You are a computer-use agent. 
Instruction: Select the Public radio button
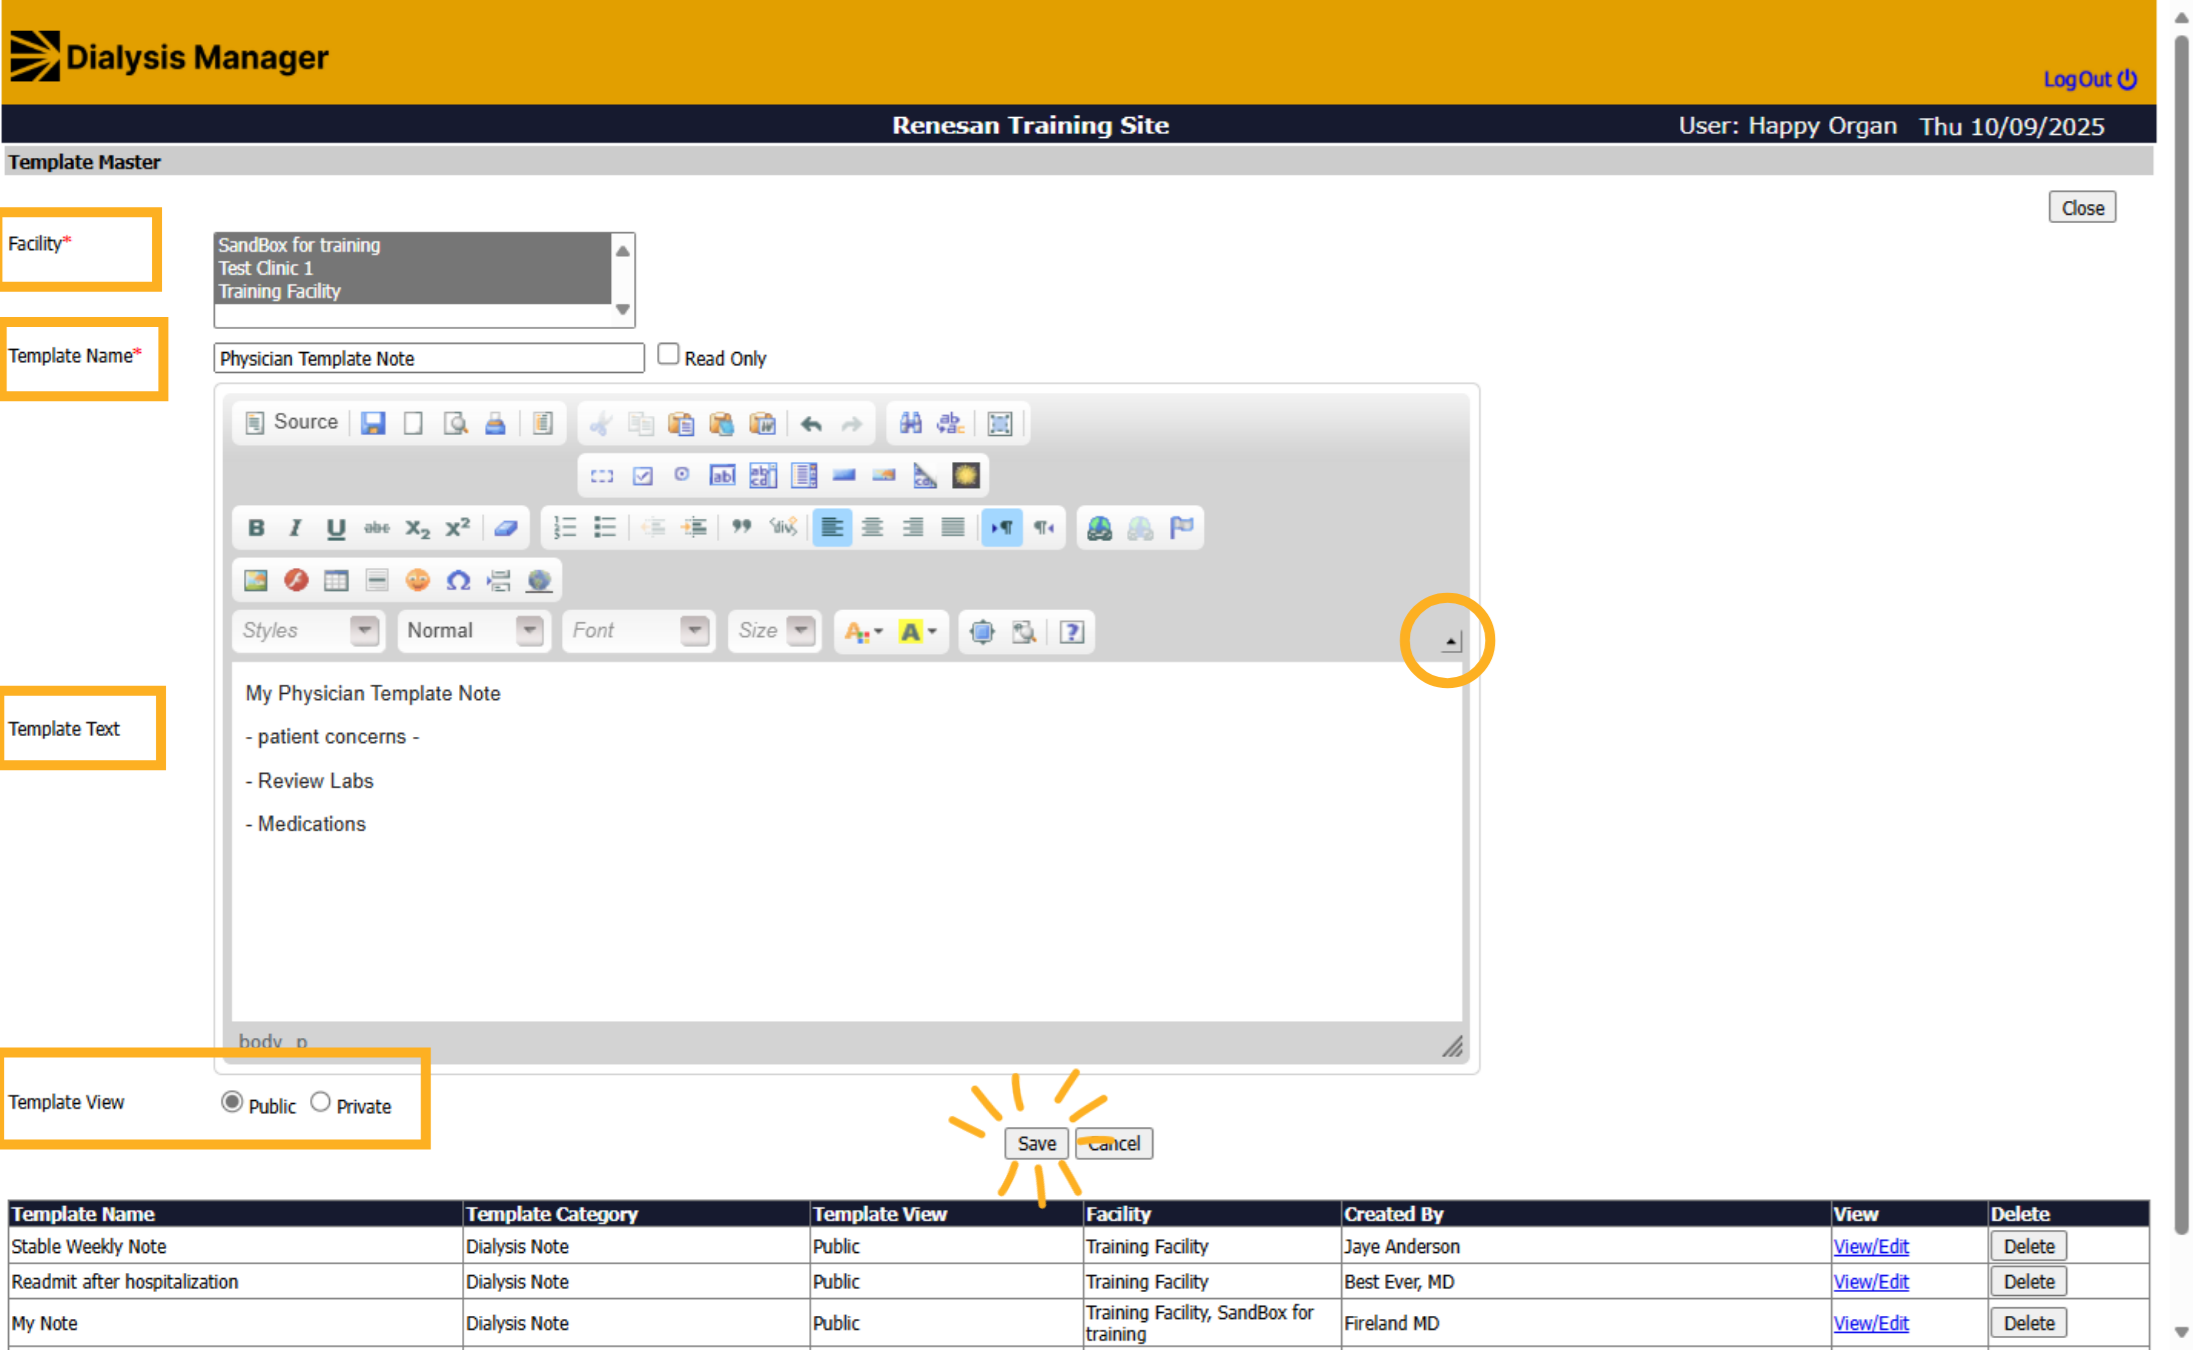coord(232,1102)
